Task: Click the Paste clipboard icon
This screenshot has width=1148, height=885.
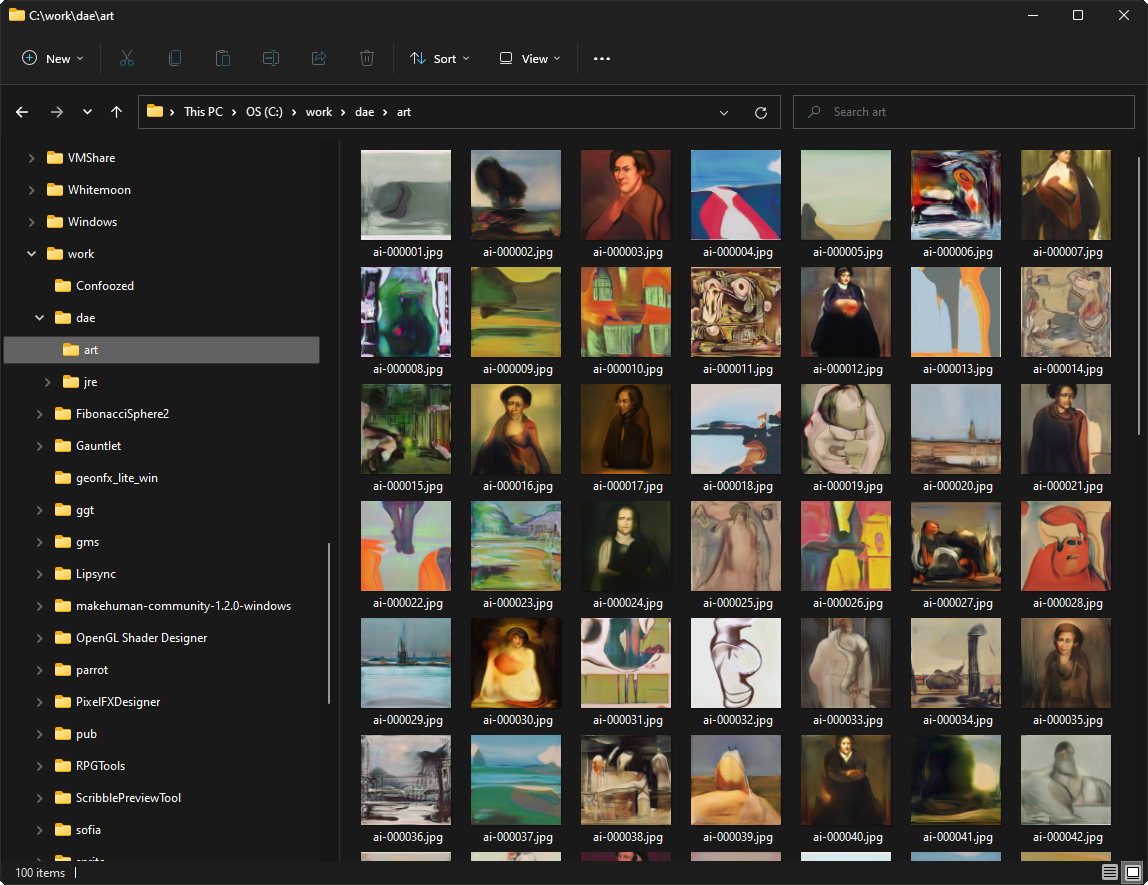Action: [x=223, y=59]
